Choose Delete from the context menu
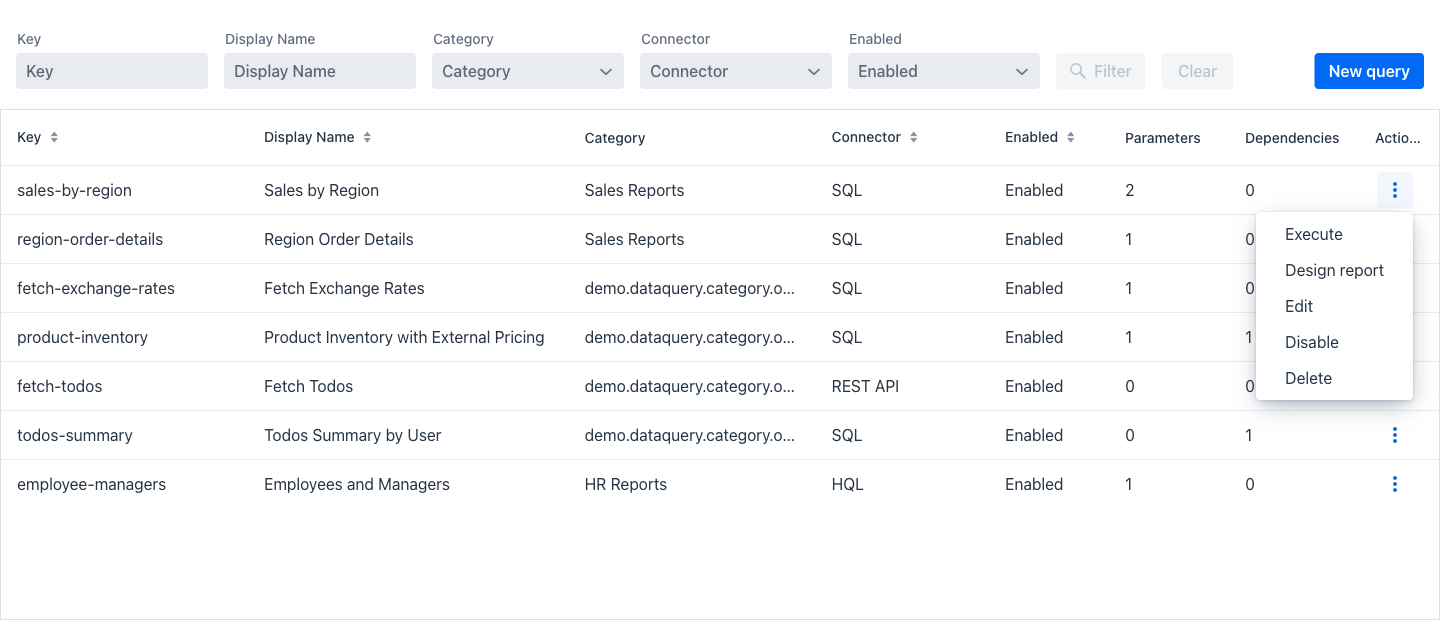Viewport: 1440px width, 620px height. click(1334, 378)
